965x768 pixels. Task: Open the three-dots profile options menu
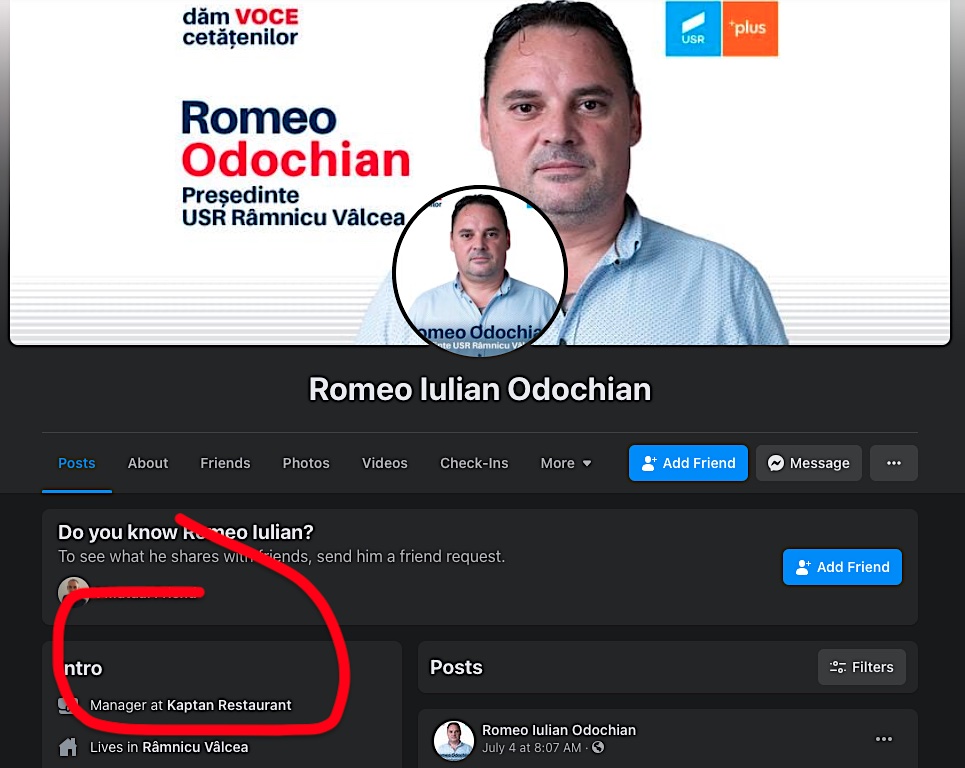(894, 463)
